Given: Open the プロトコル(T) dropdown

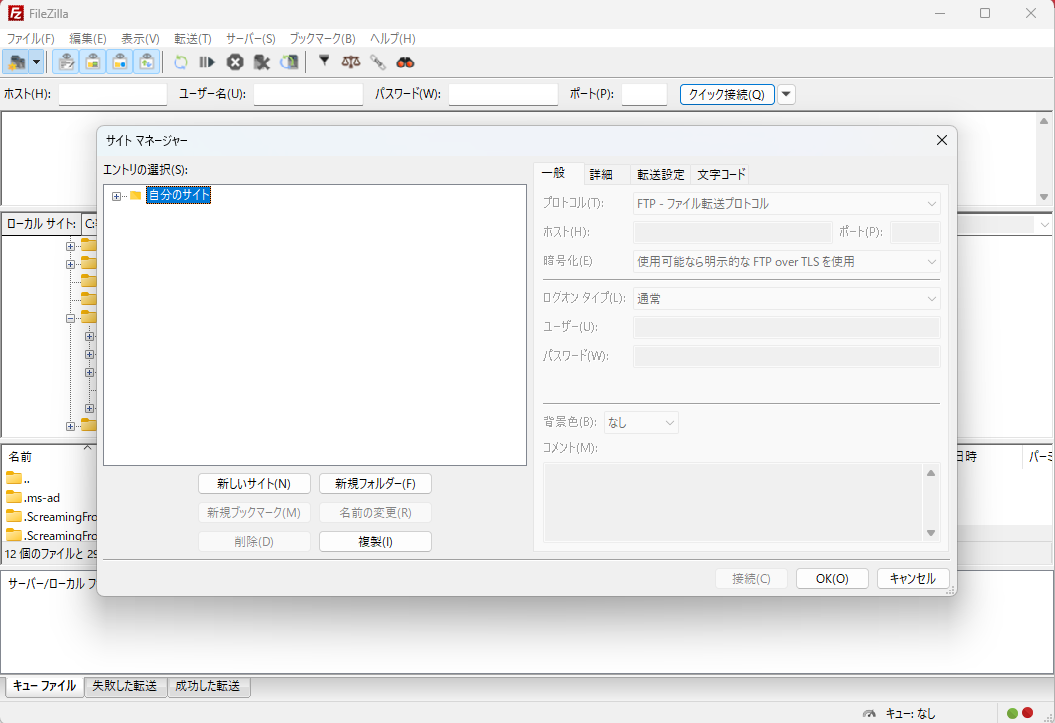Looking at the screenshot, I should coord(787,203).
